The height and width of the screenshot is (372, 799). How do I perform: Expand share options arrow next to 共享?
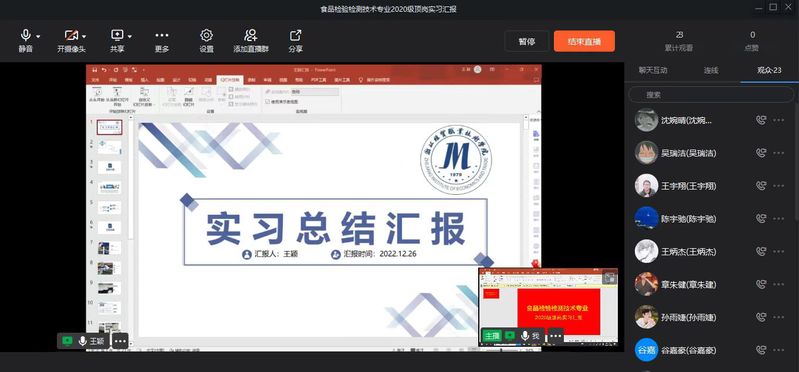(129, 37)
